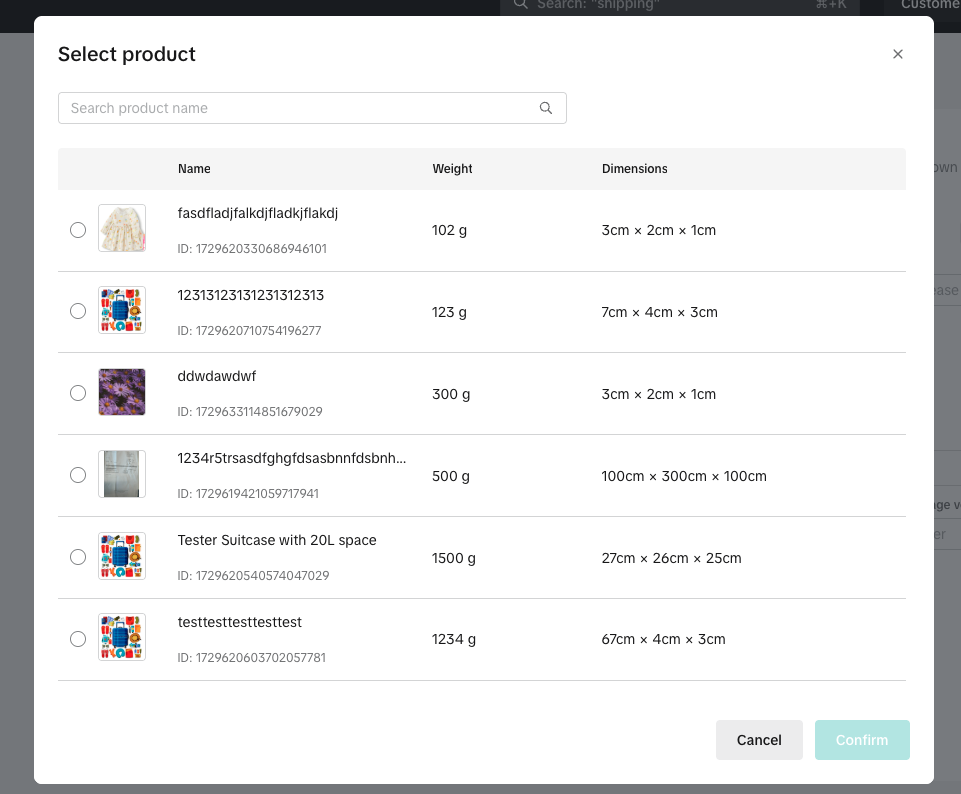Select radio for 500 g product
Image resolution: width=961 pixels, height=794 pixels.
[x=78, y=476]
